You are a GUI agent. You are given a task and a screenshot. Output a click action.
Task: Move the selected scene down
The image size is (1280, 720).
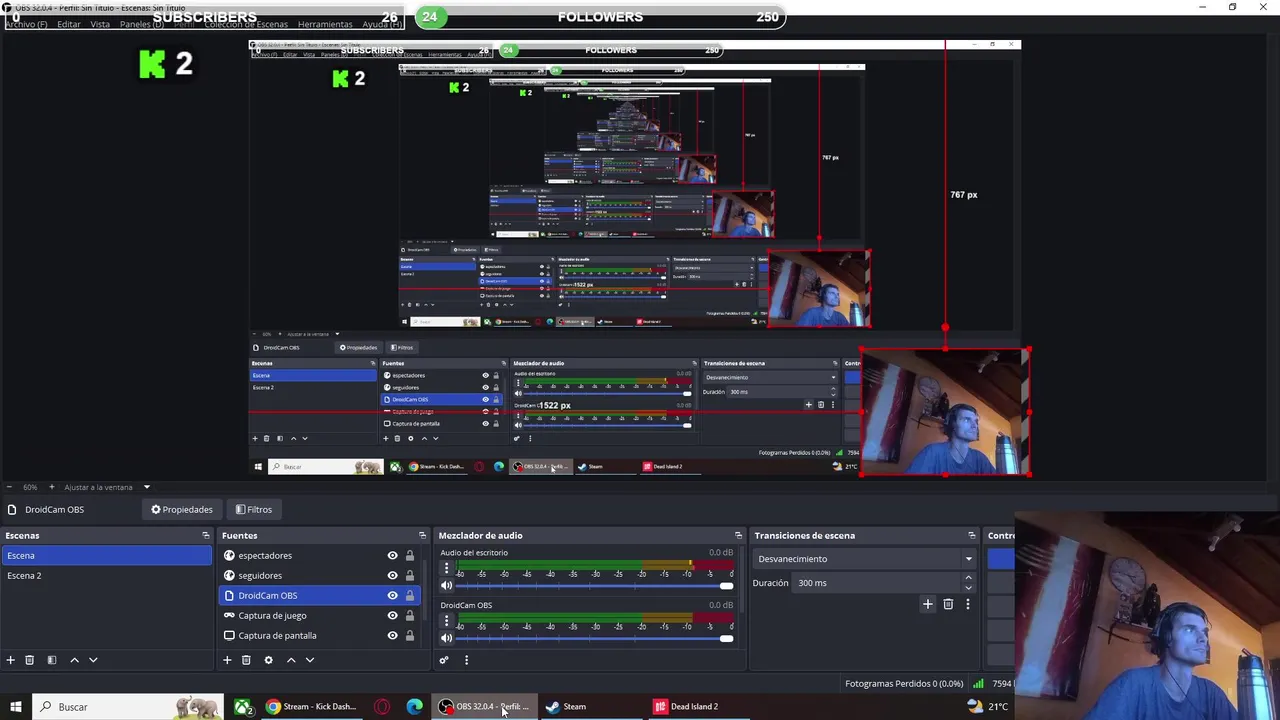pyautogui.click(x=93, y=660)
